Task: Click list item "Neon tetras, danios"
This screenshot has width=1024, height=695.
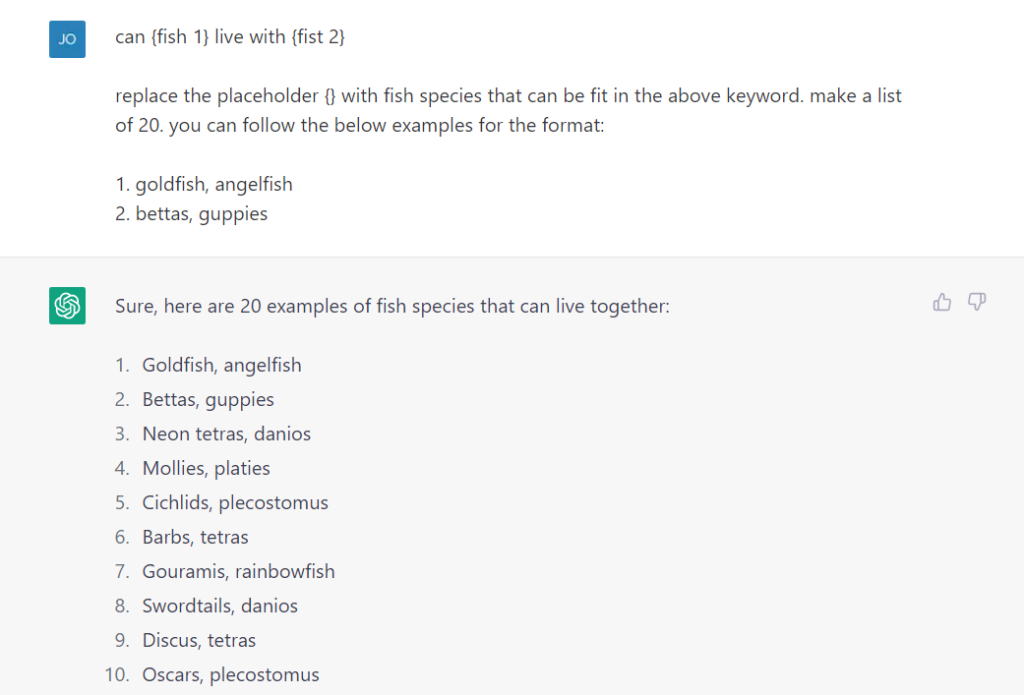Action: (x=226, y=434)
